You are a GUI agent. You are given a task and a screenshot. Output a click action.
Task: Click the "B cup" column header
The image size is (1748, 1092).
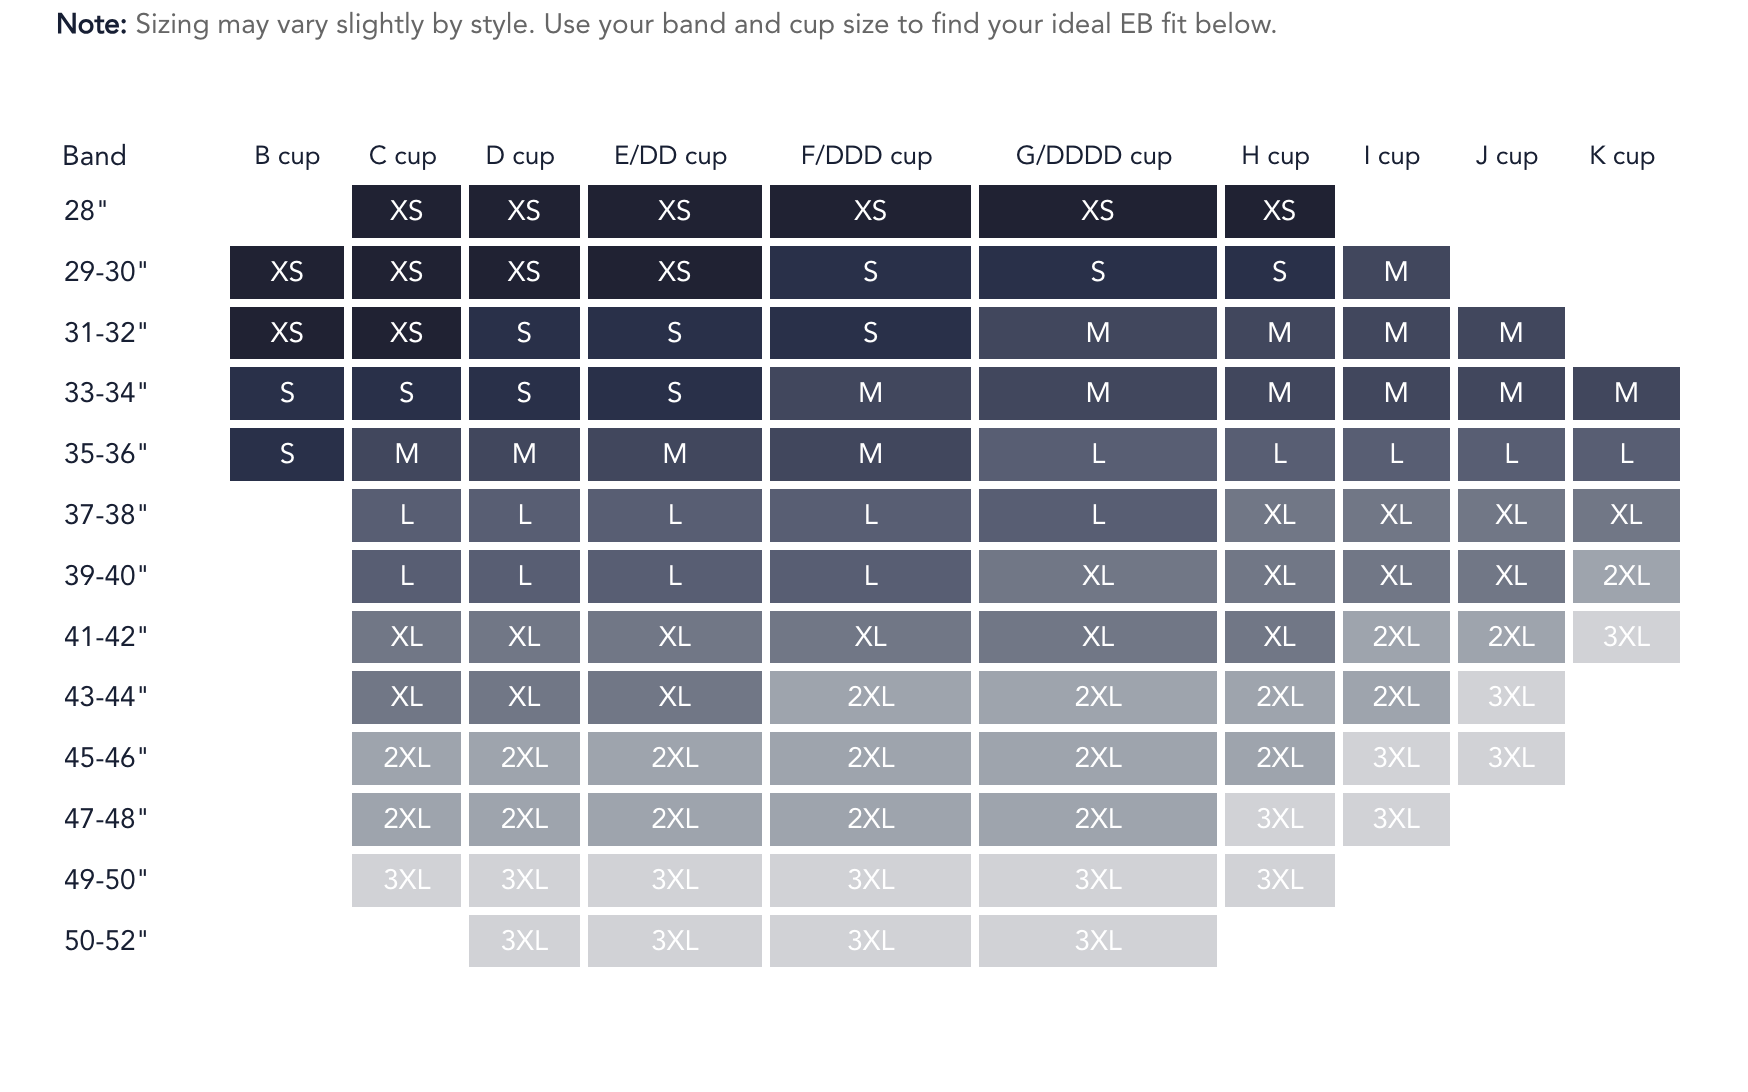coord(287,156)
